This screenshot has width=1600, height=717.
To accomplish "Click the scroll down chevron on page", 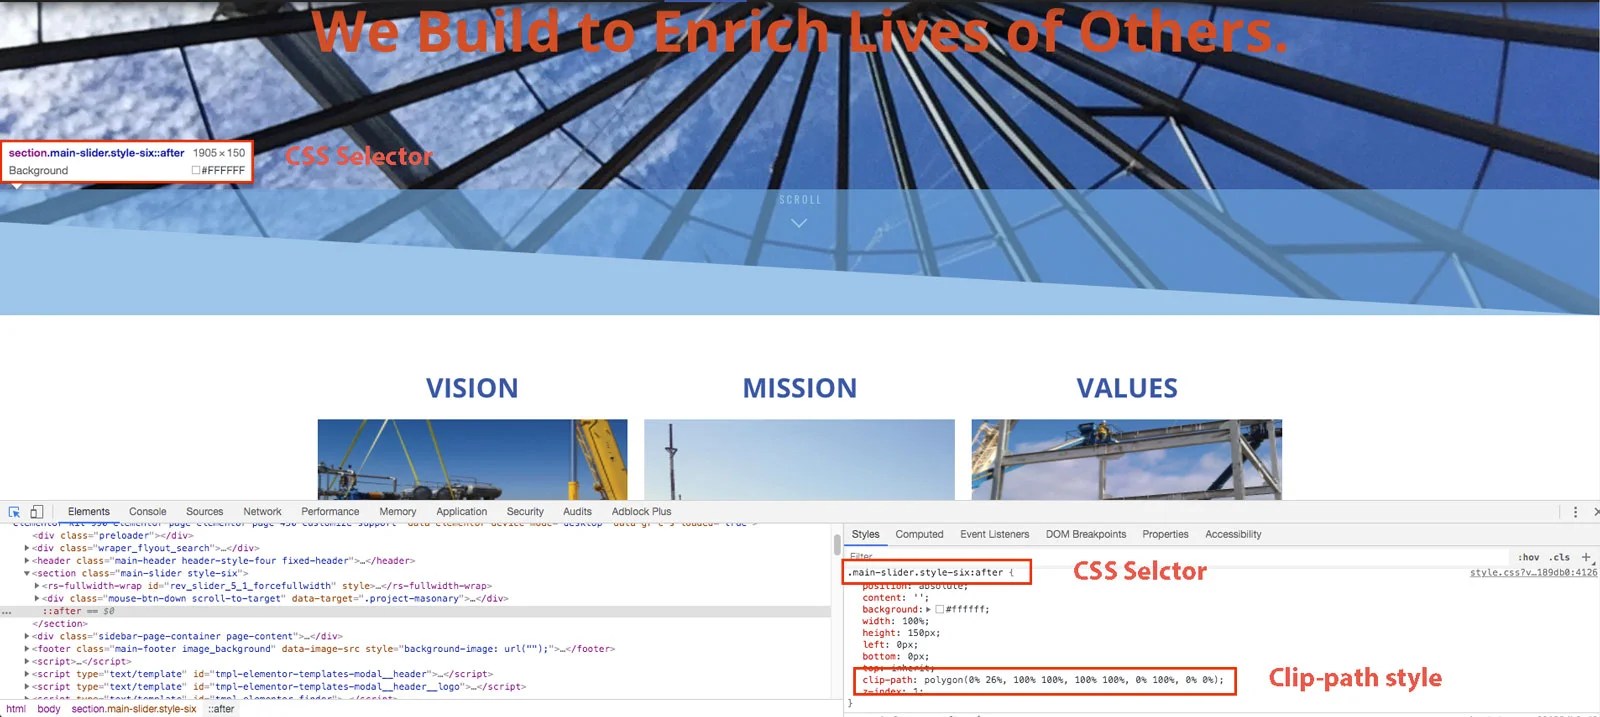I will click(x=799, y=223).
